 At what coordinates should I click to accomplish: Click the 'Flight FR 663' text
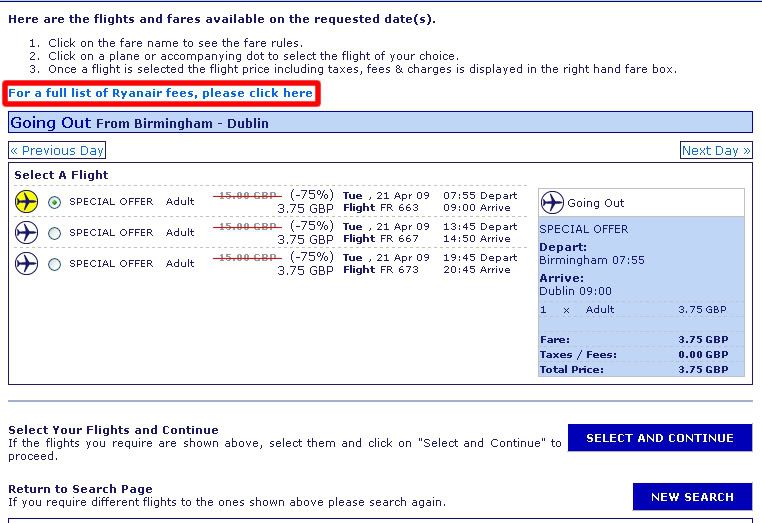[x=381, y=208]
